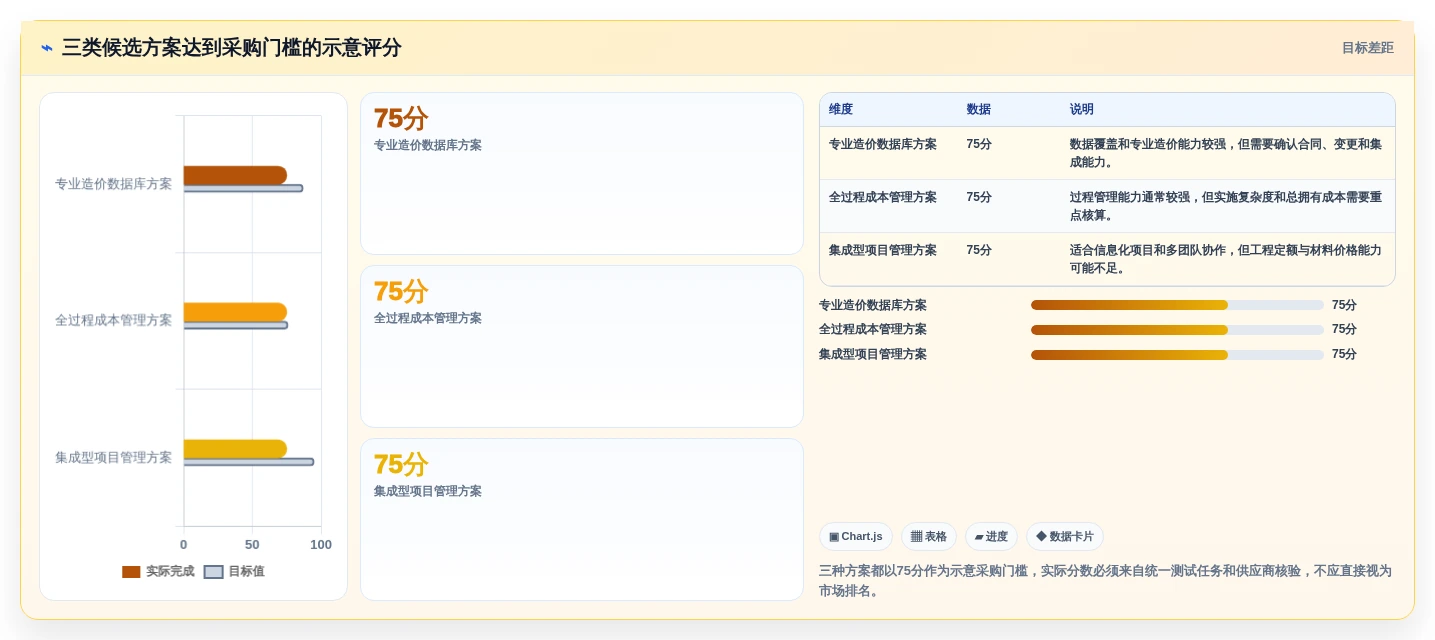Screen dimensions: 1435x640
Task: Click the 数据卡片 tag chip
Action: [x=1065, y=537]
